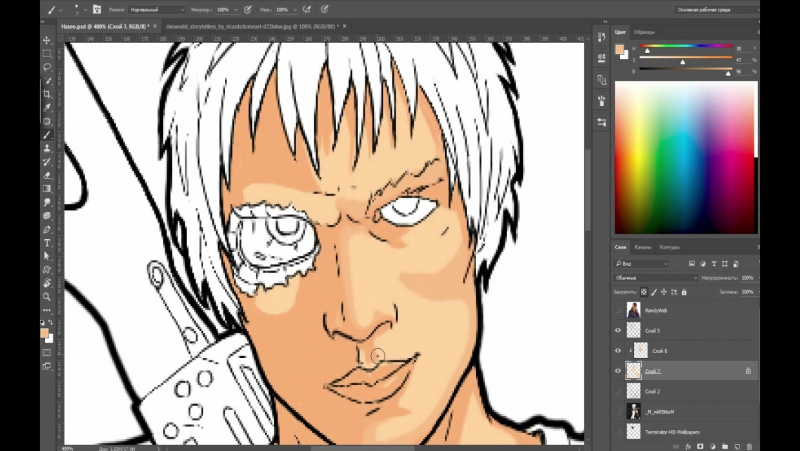Hide the Слой 5 layer
Image resolution: width=800 pixels, height=451 pixels.
point(618,331)
